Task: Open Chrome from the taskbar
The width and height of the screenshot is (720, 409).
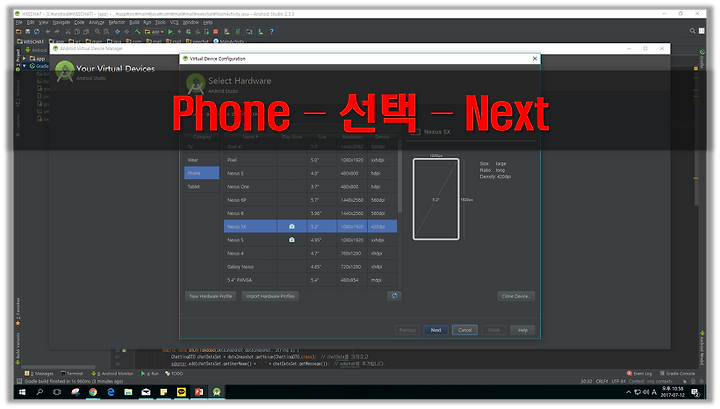Action: point(93,392)
